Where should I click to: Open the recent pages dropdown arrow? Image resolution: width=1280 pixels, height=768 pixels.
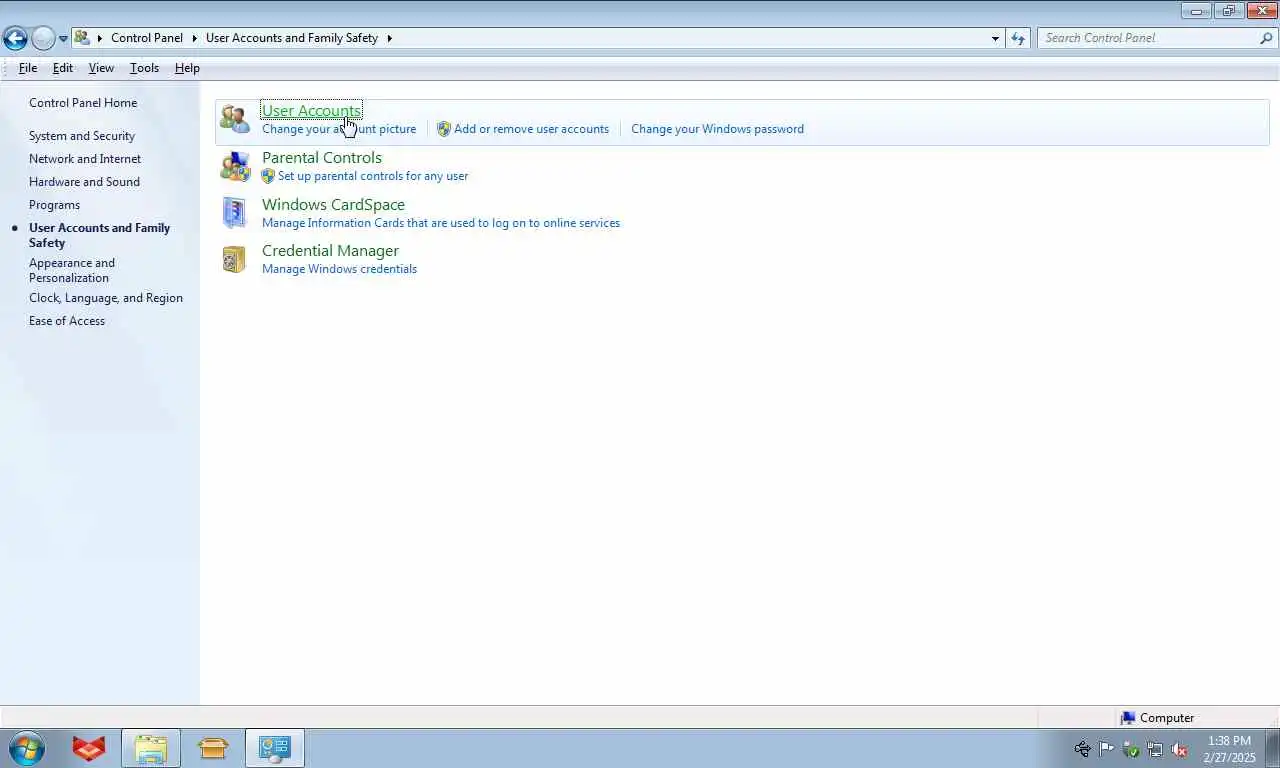63,39
